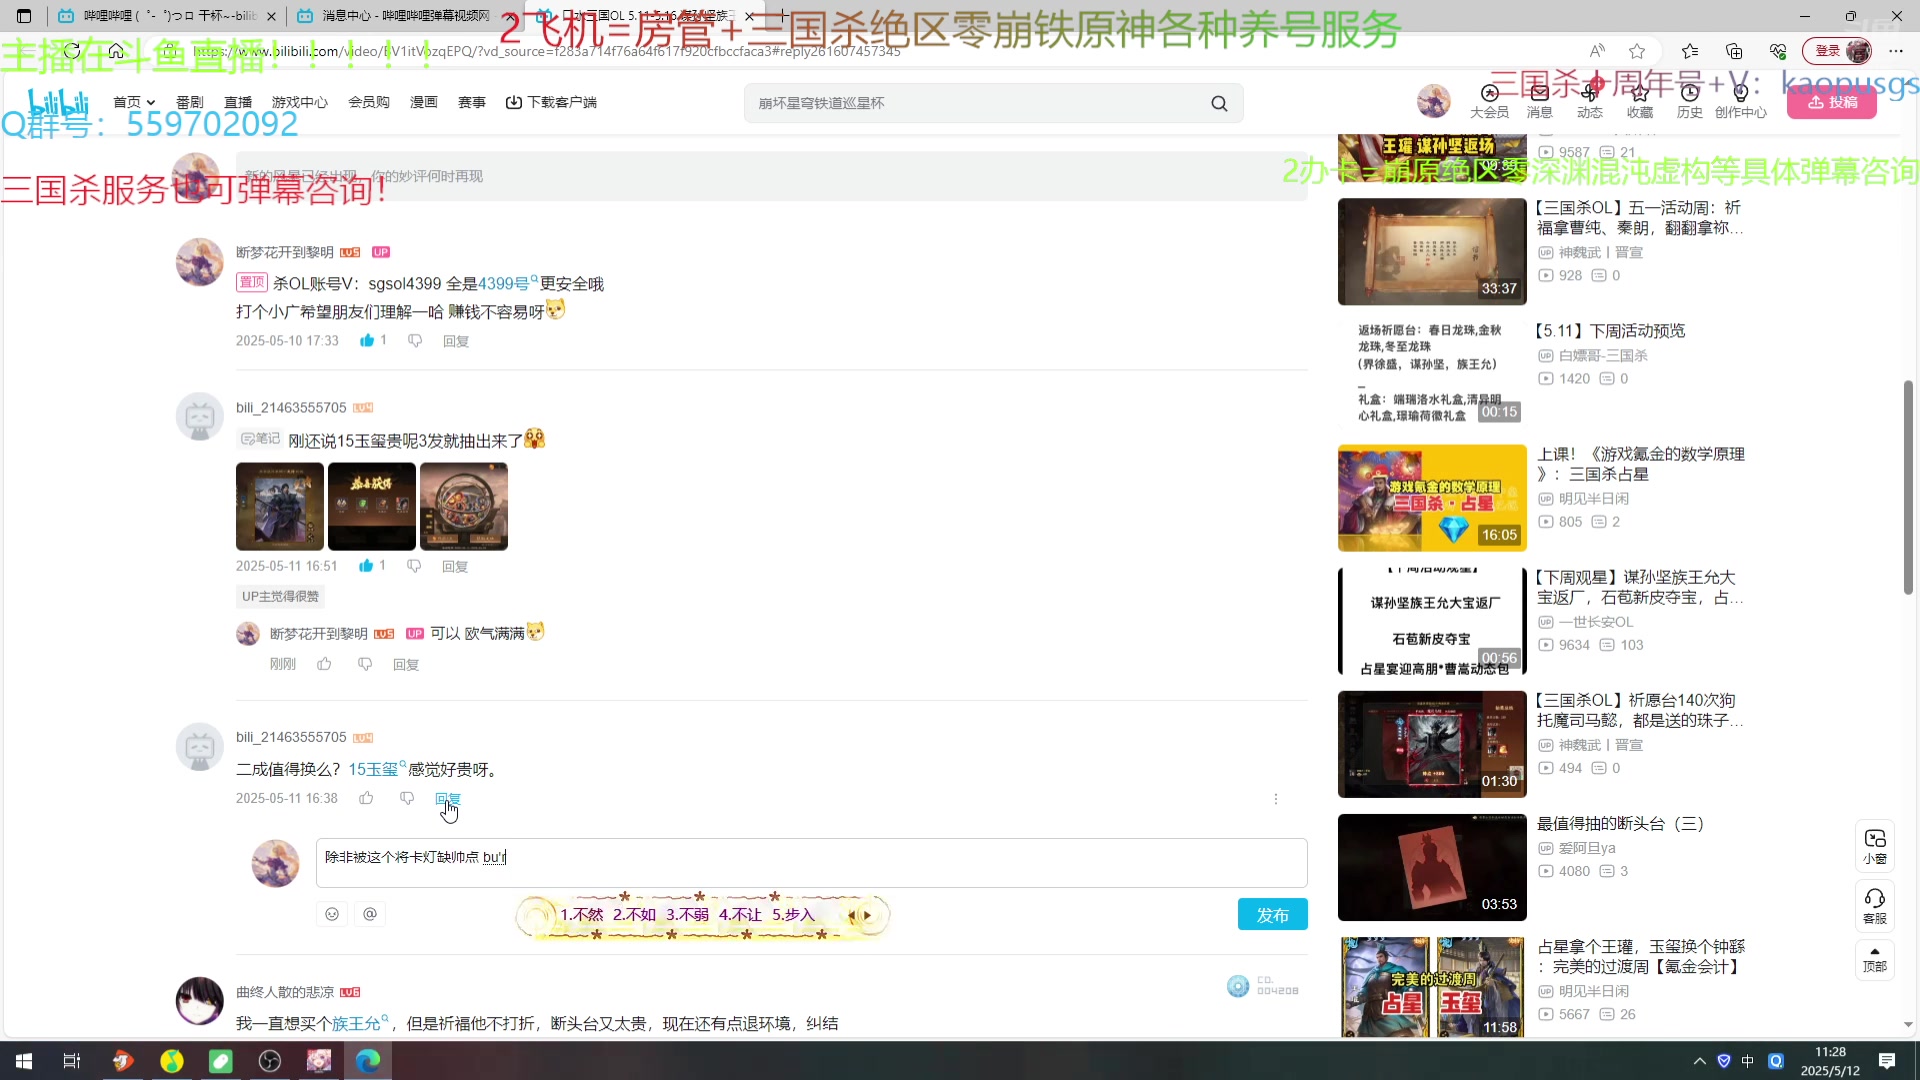1920x1080 pixels.
Task: Go to browser home icon
Action: click(x=116, y=51)
